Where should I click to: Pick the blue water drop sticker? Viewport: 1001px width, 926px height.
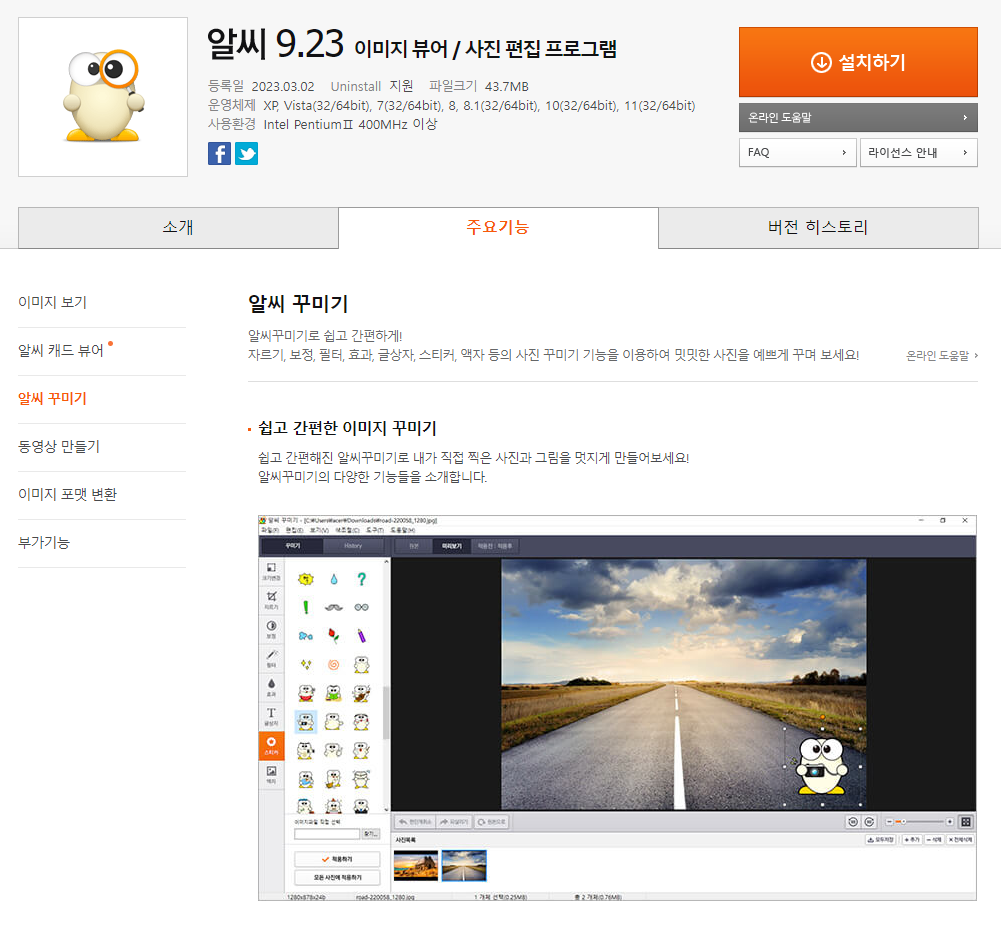(x=334, y=579)
